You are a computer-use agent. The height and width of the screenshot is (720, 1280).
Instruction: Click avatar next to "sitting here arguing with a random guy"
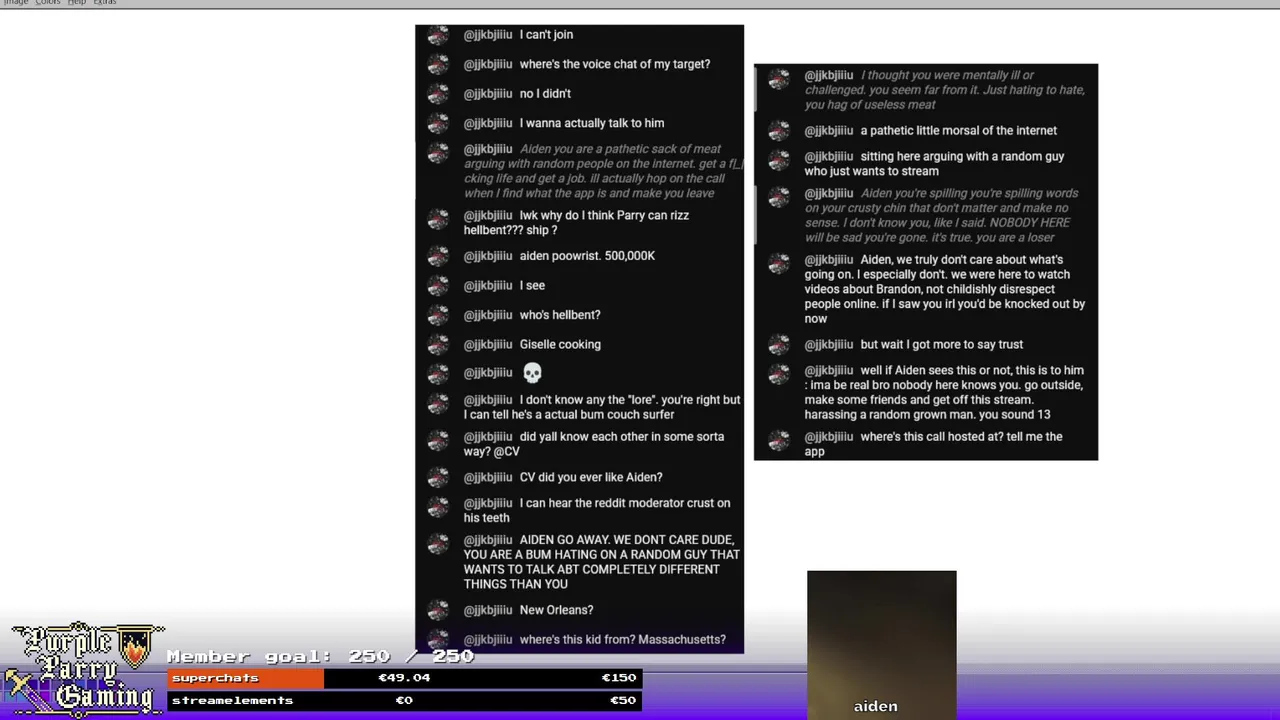[779, 161]
